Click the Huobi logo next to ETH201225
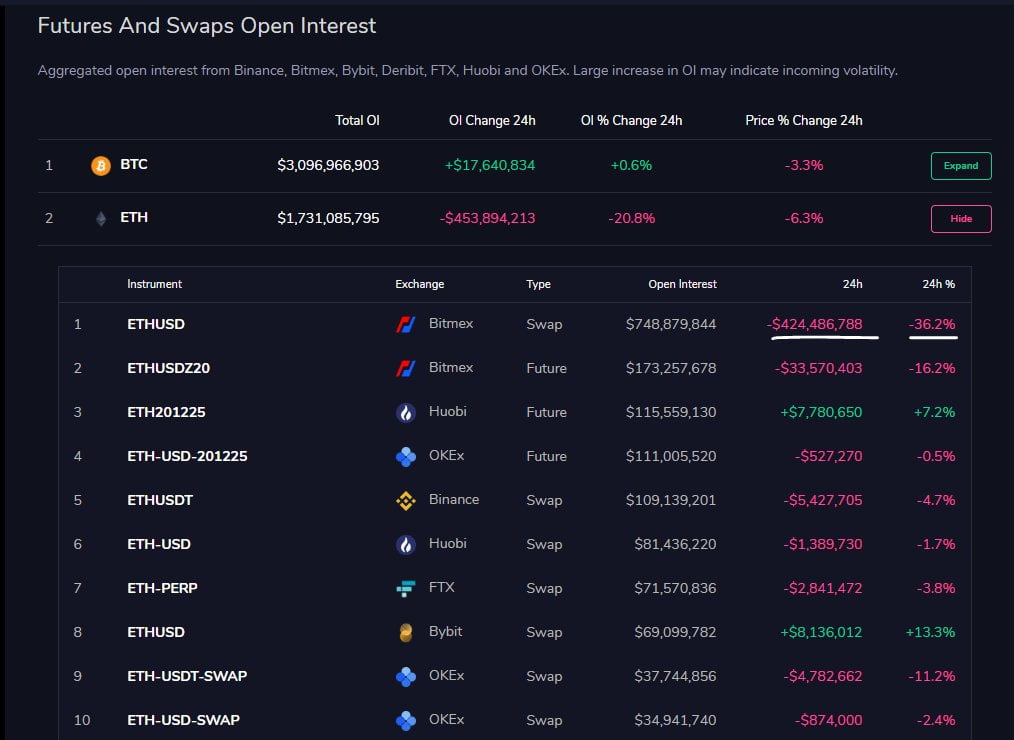 pos(404,411)
